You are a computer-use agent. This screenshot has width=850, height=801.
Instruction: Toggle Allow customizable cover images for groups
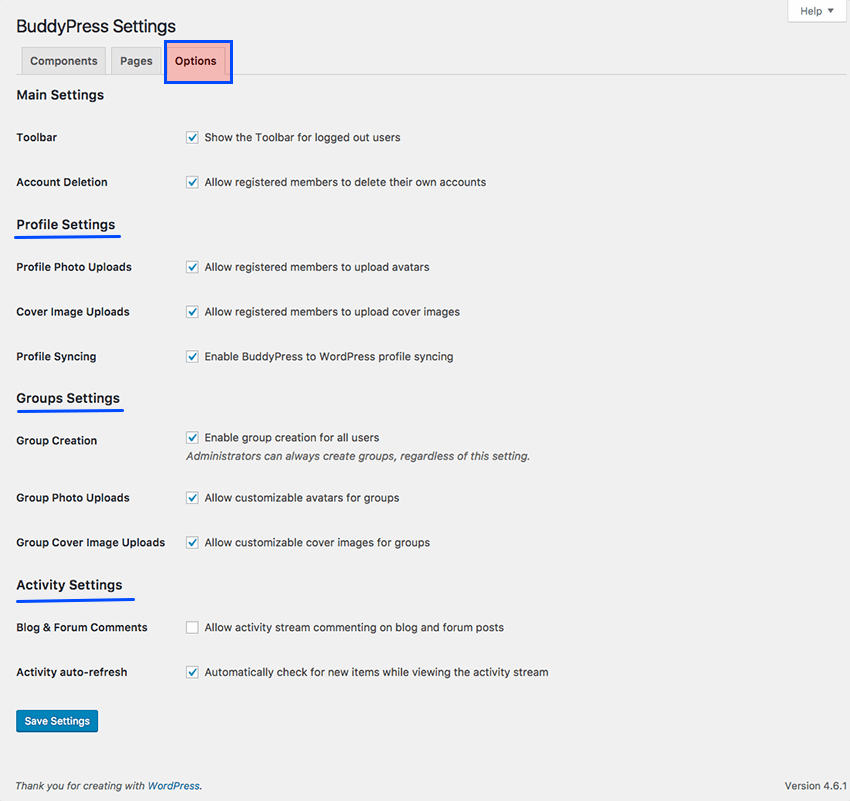[x=192, y=542]
